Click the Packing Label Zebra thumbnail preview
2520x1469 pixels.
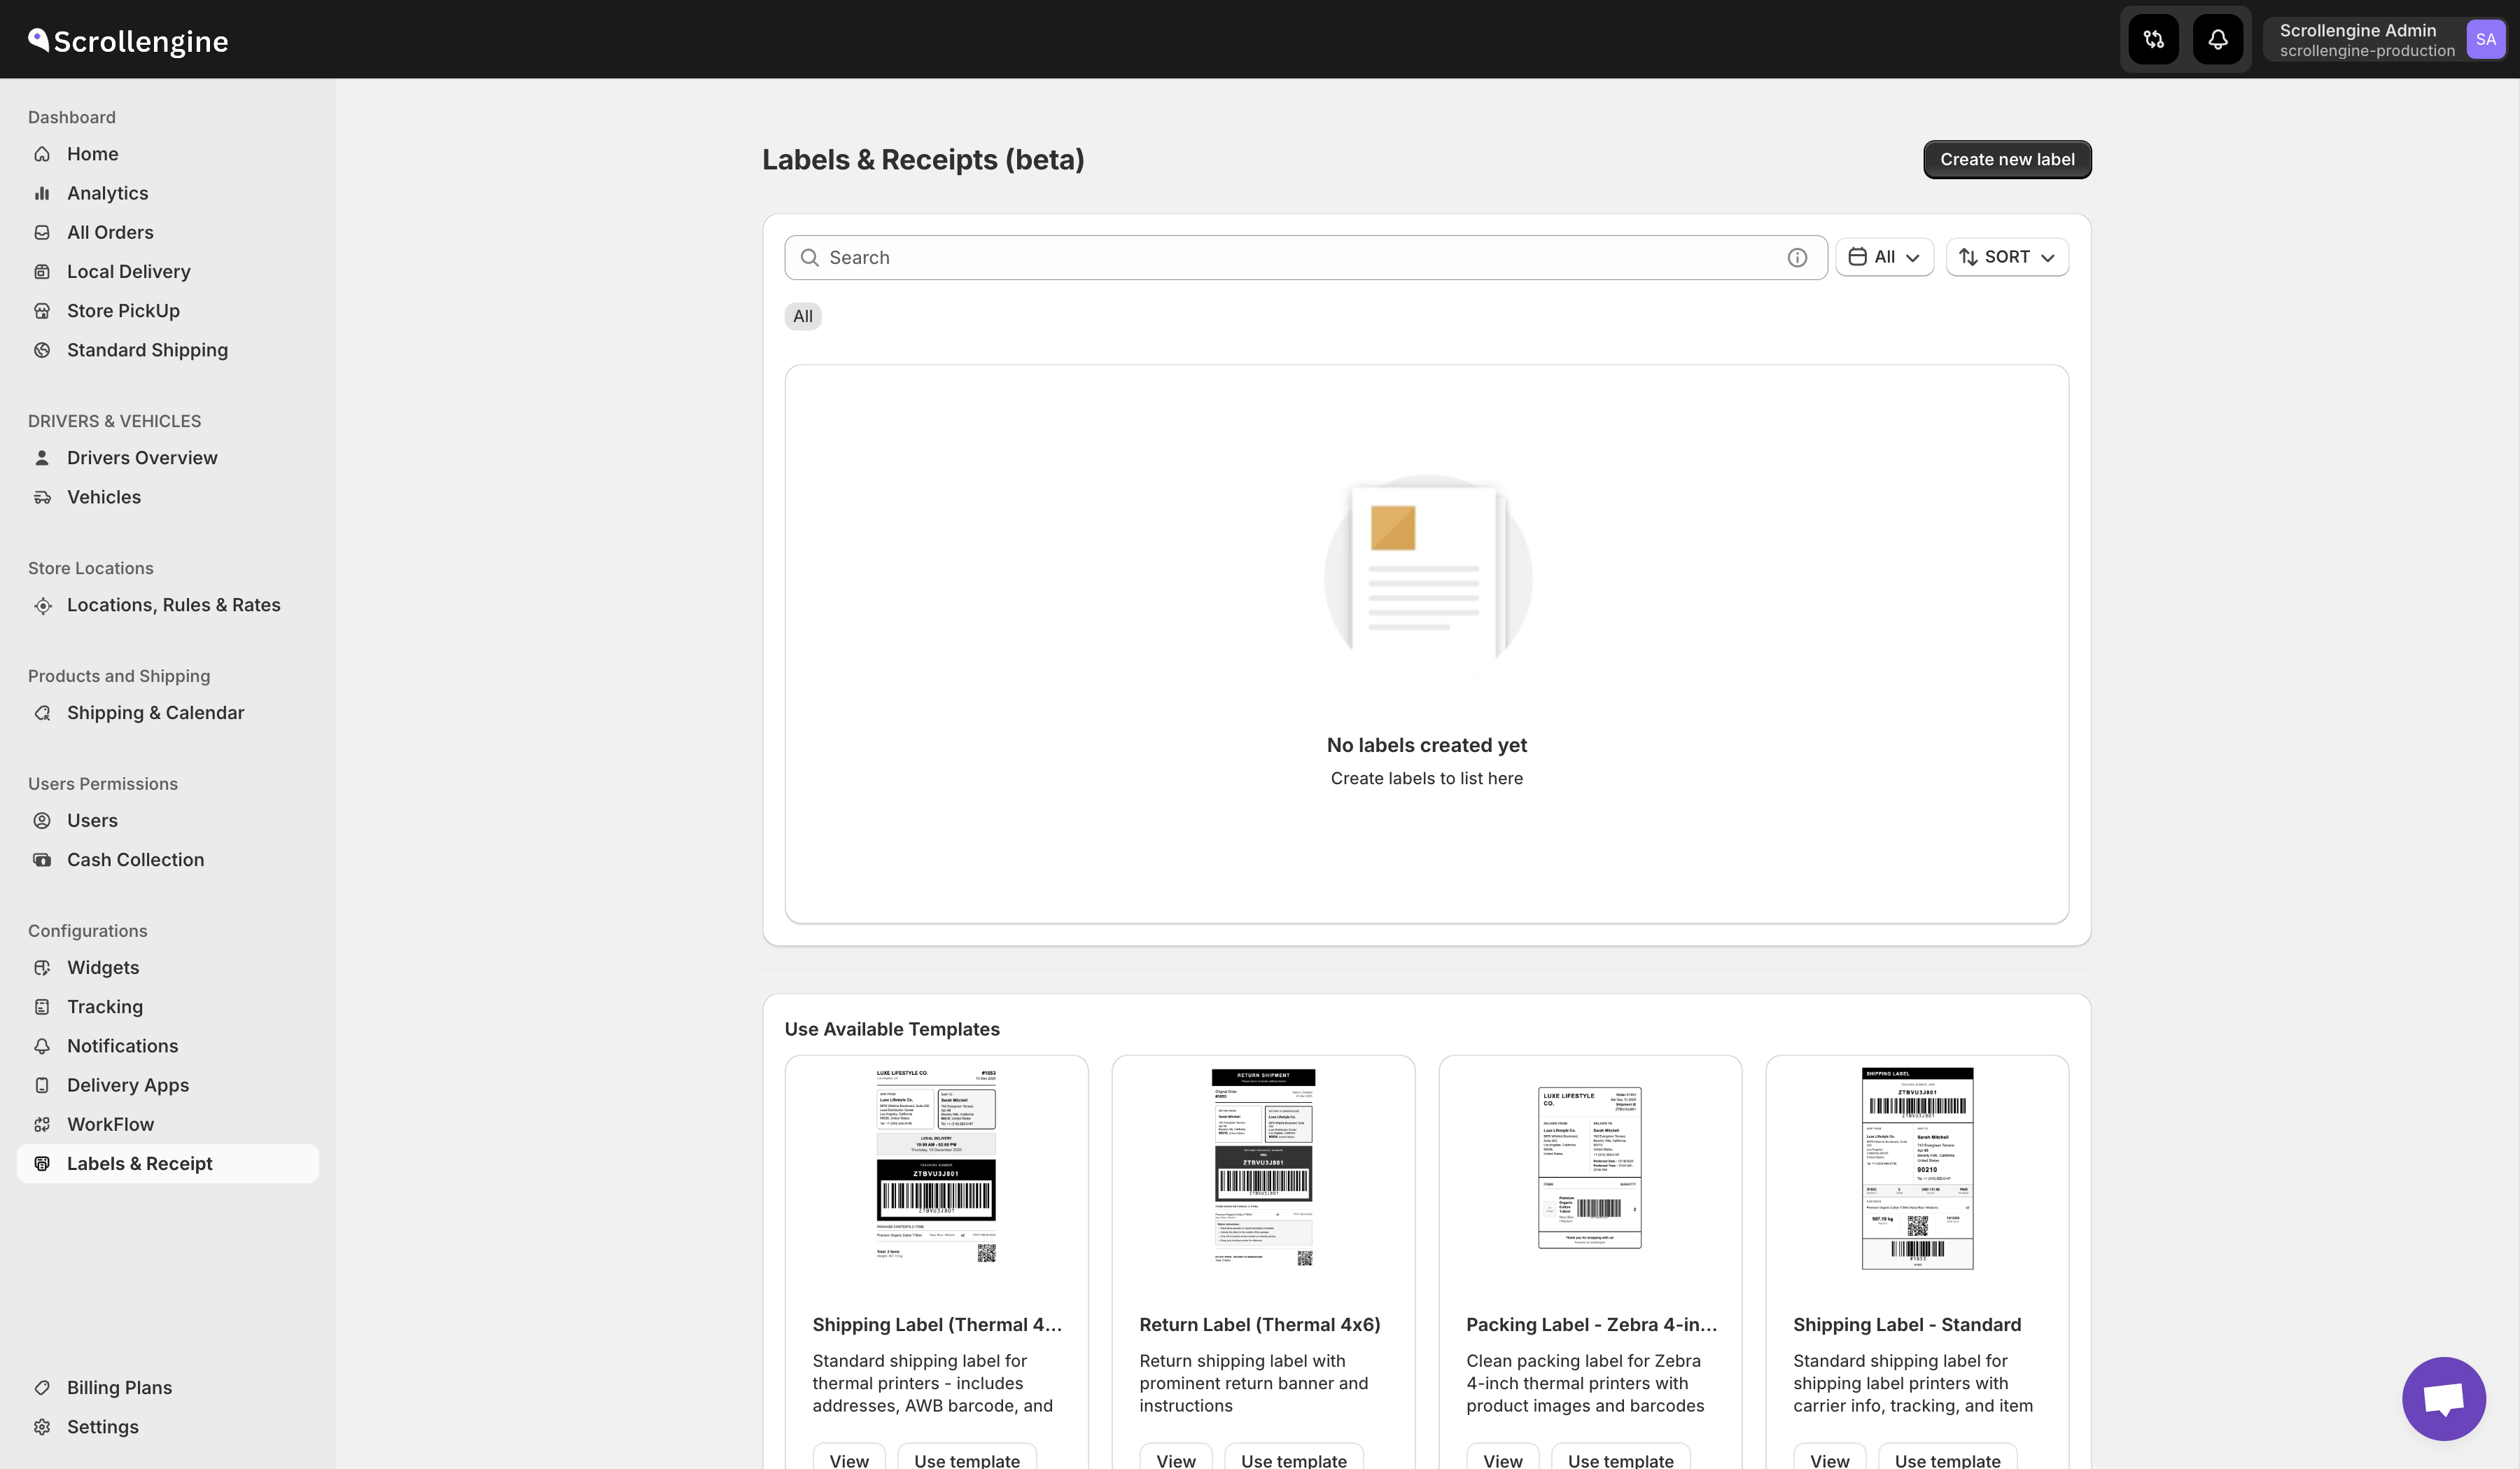[x=1589, y=1168]
